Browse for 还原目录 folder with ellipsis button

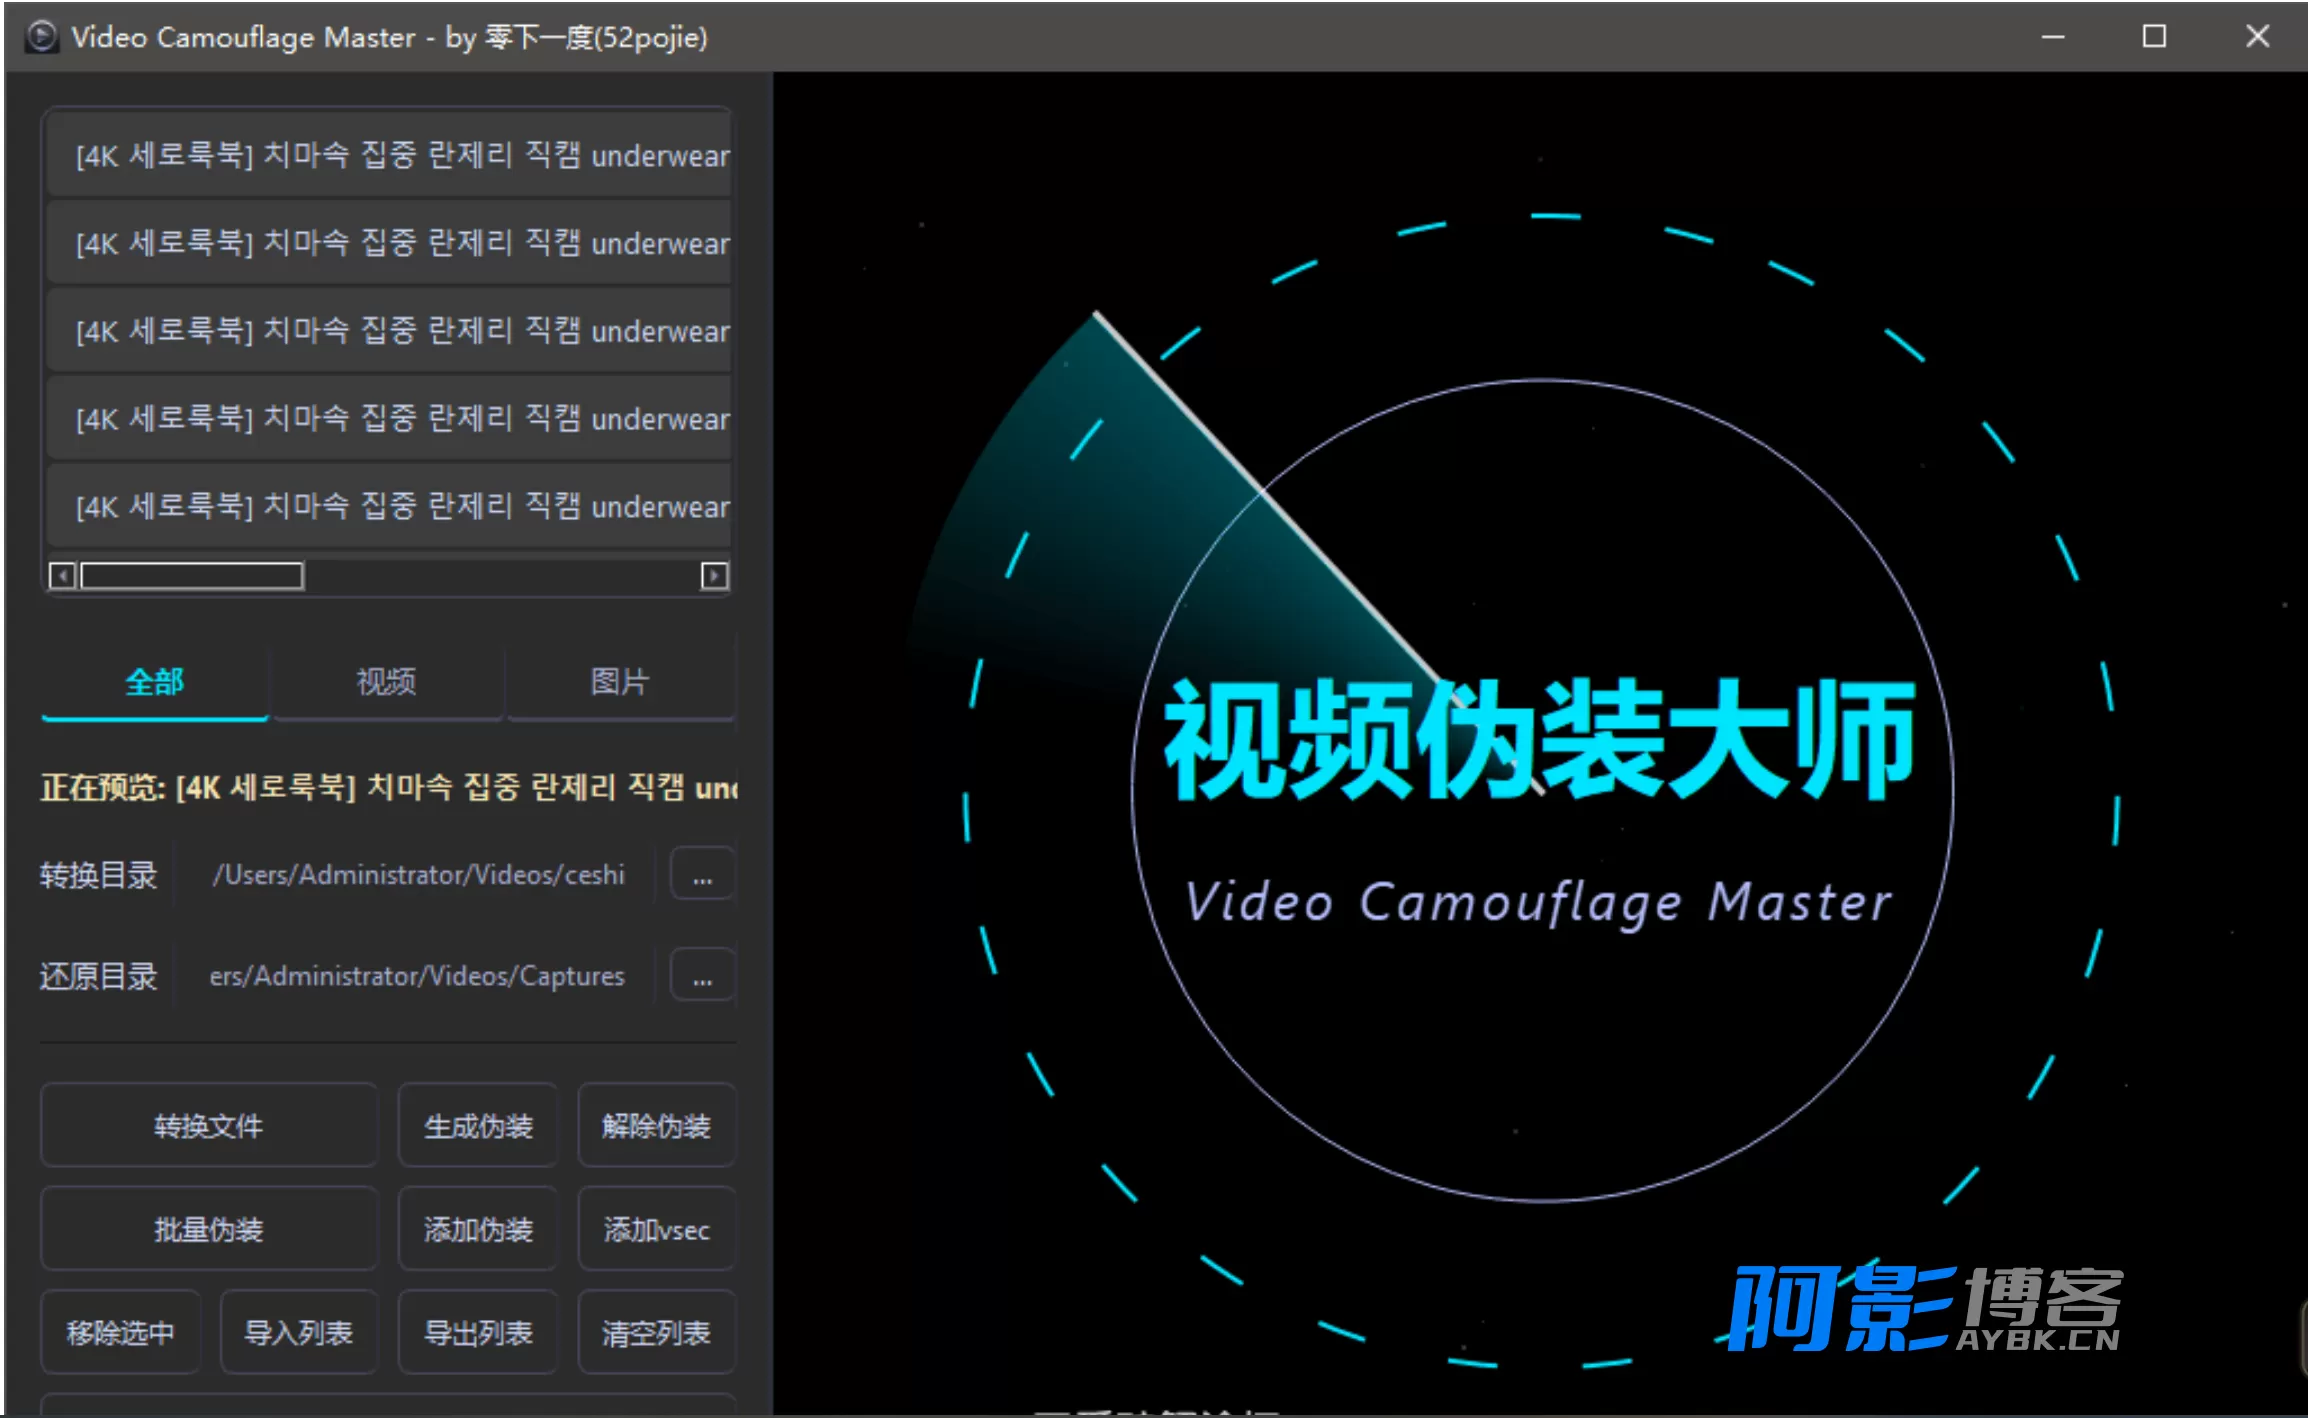702,976
